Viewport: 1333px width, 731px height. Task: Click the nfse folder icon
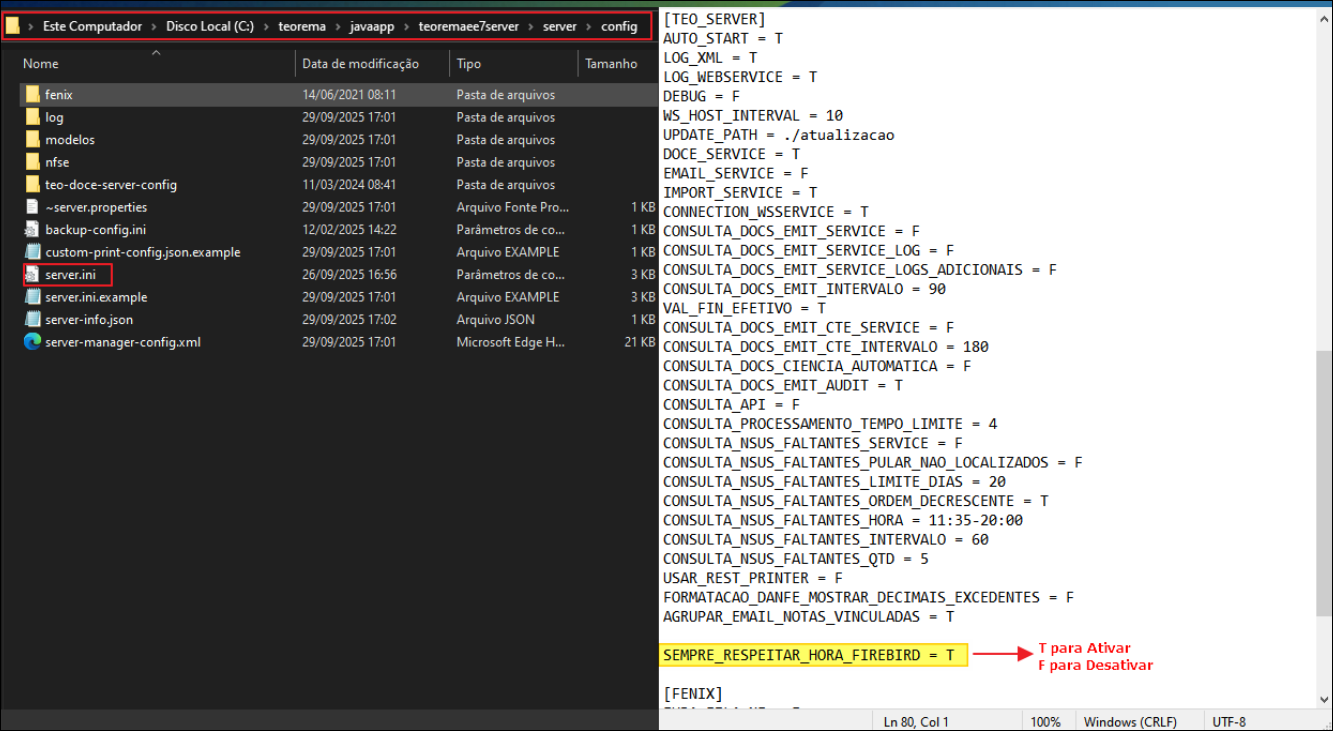[32, 162]
